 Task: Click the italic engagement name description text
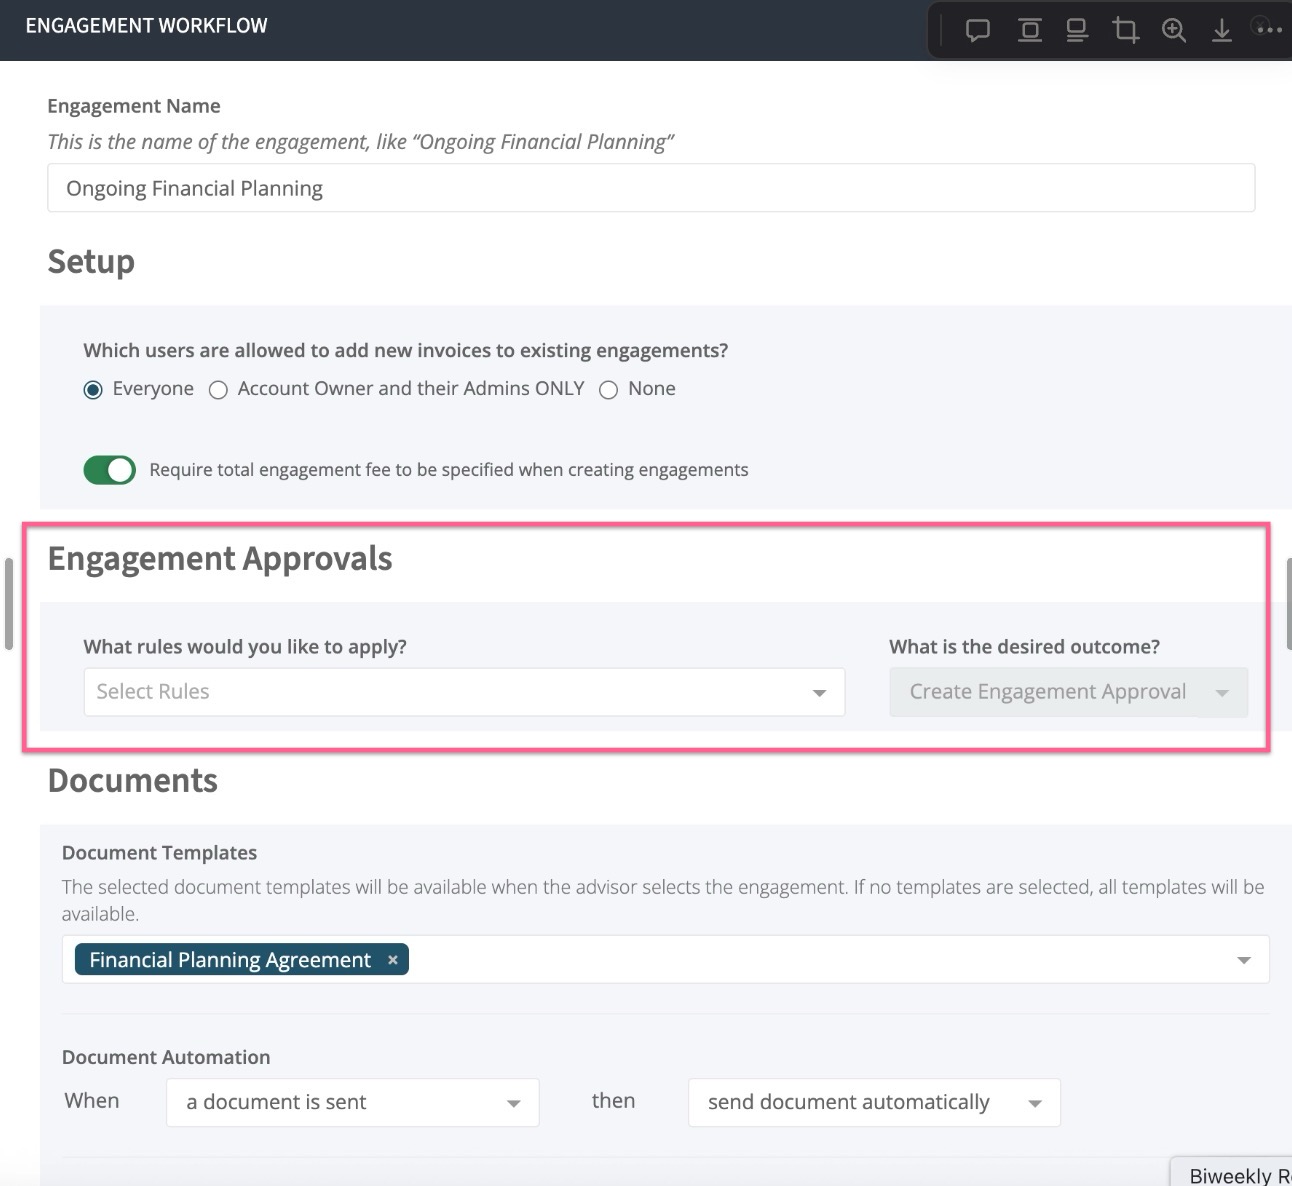tap(361, 142)
